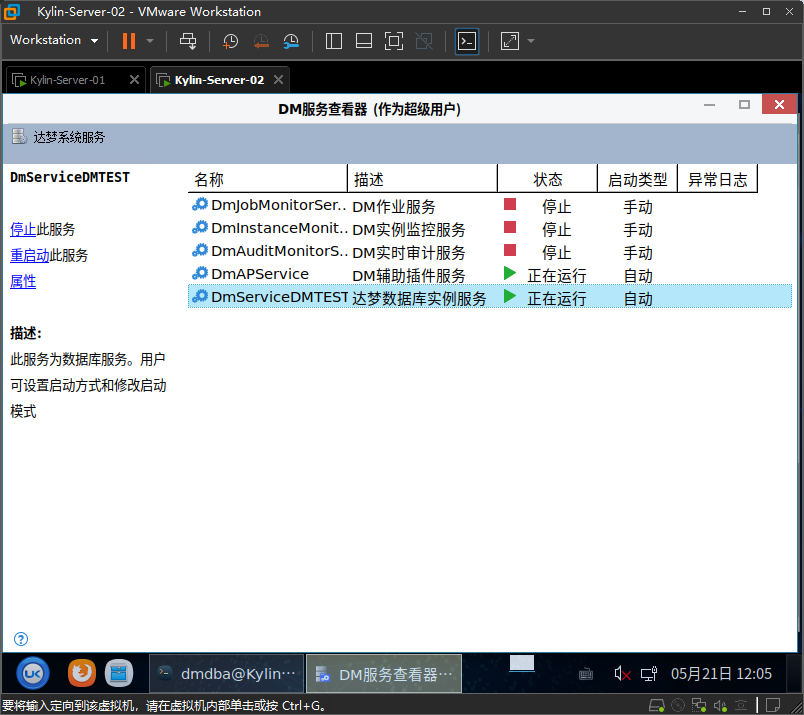Screen dimensions: 804x715
Task: Click red stopped indicator of DM作业服务
Action: [510, 204]
